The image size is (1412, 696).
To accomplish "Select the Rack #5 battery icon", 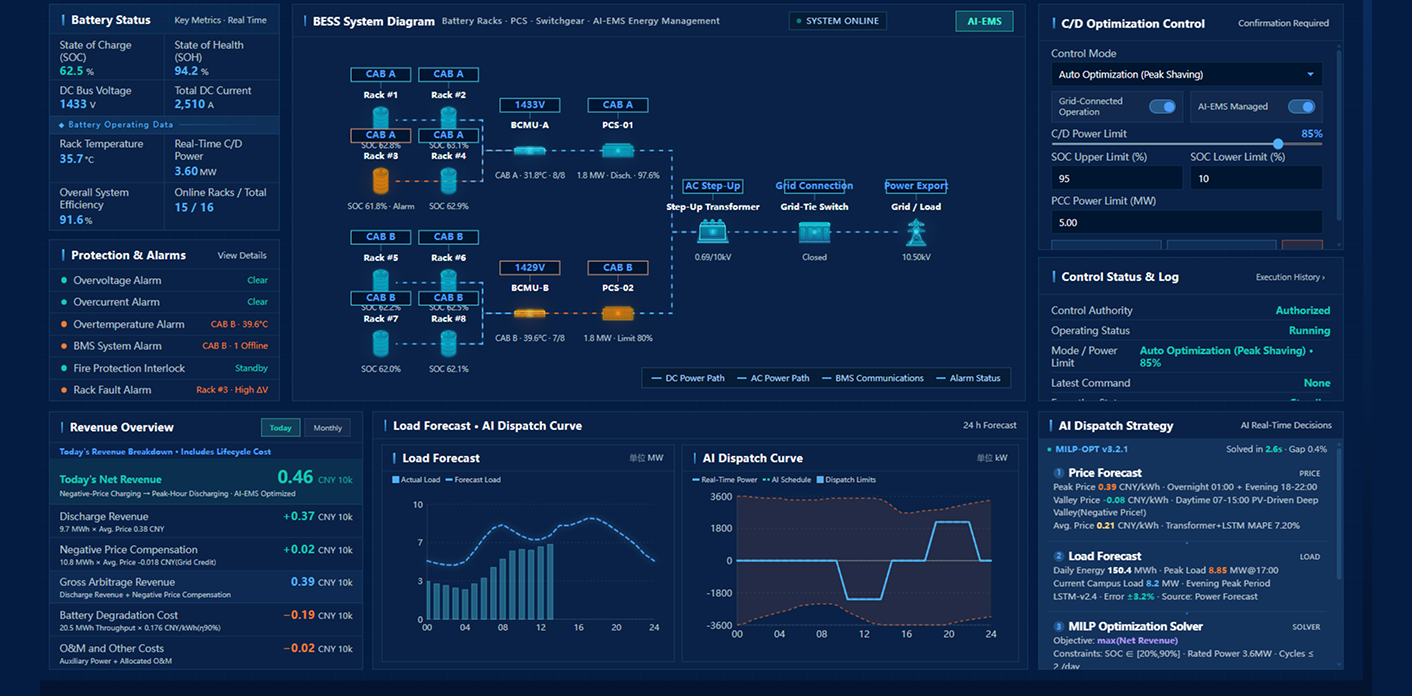I will coord(380,281).
